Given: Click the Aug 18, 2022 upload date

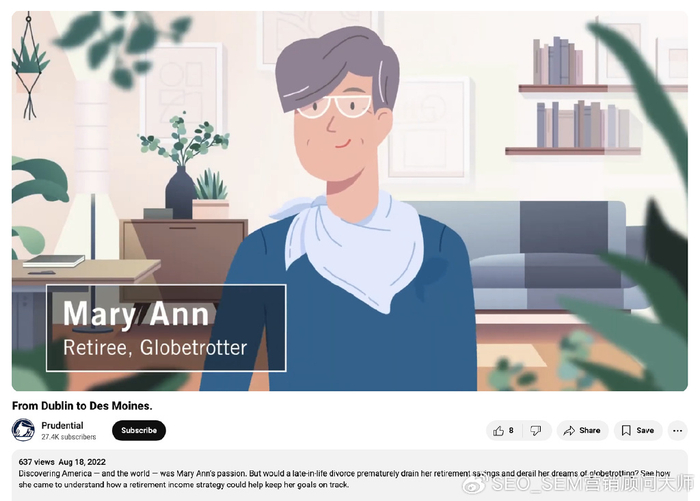Looking at the screenshot, I should coord(82,462).
